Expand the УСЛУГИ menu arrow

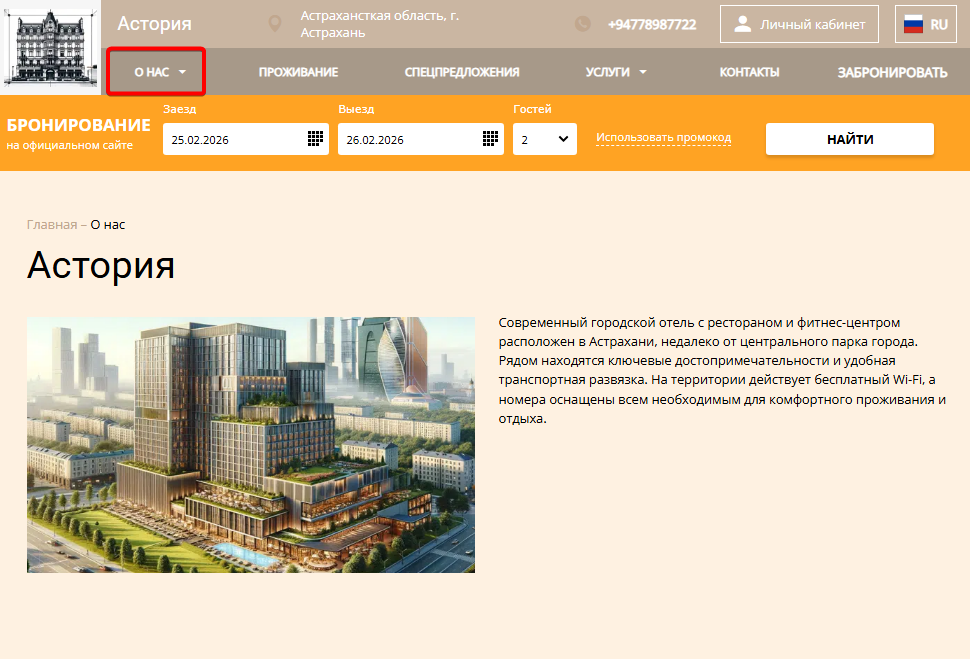tap(643, 72)
